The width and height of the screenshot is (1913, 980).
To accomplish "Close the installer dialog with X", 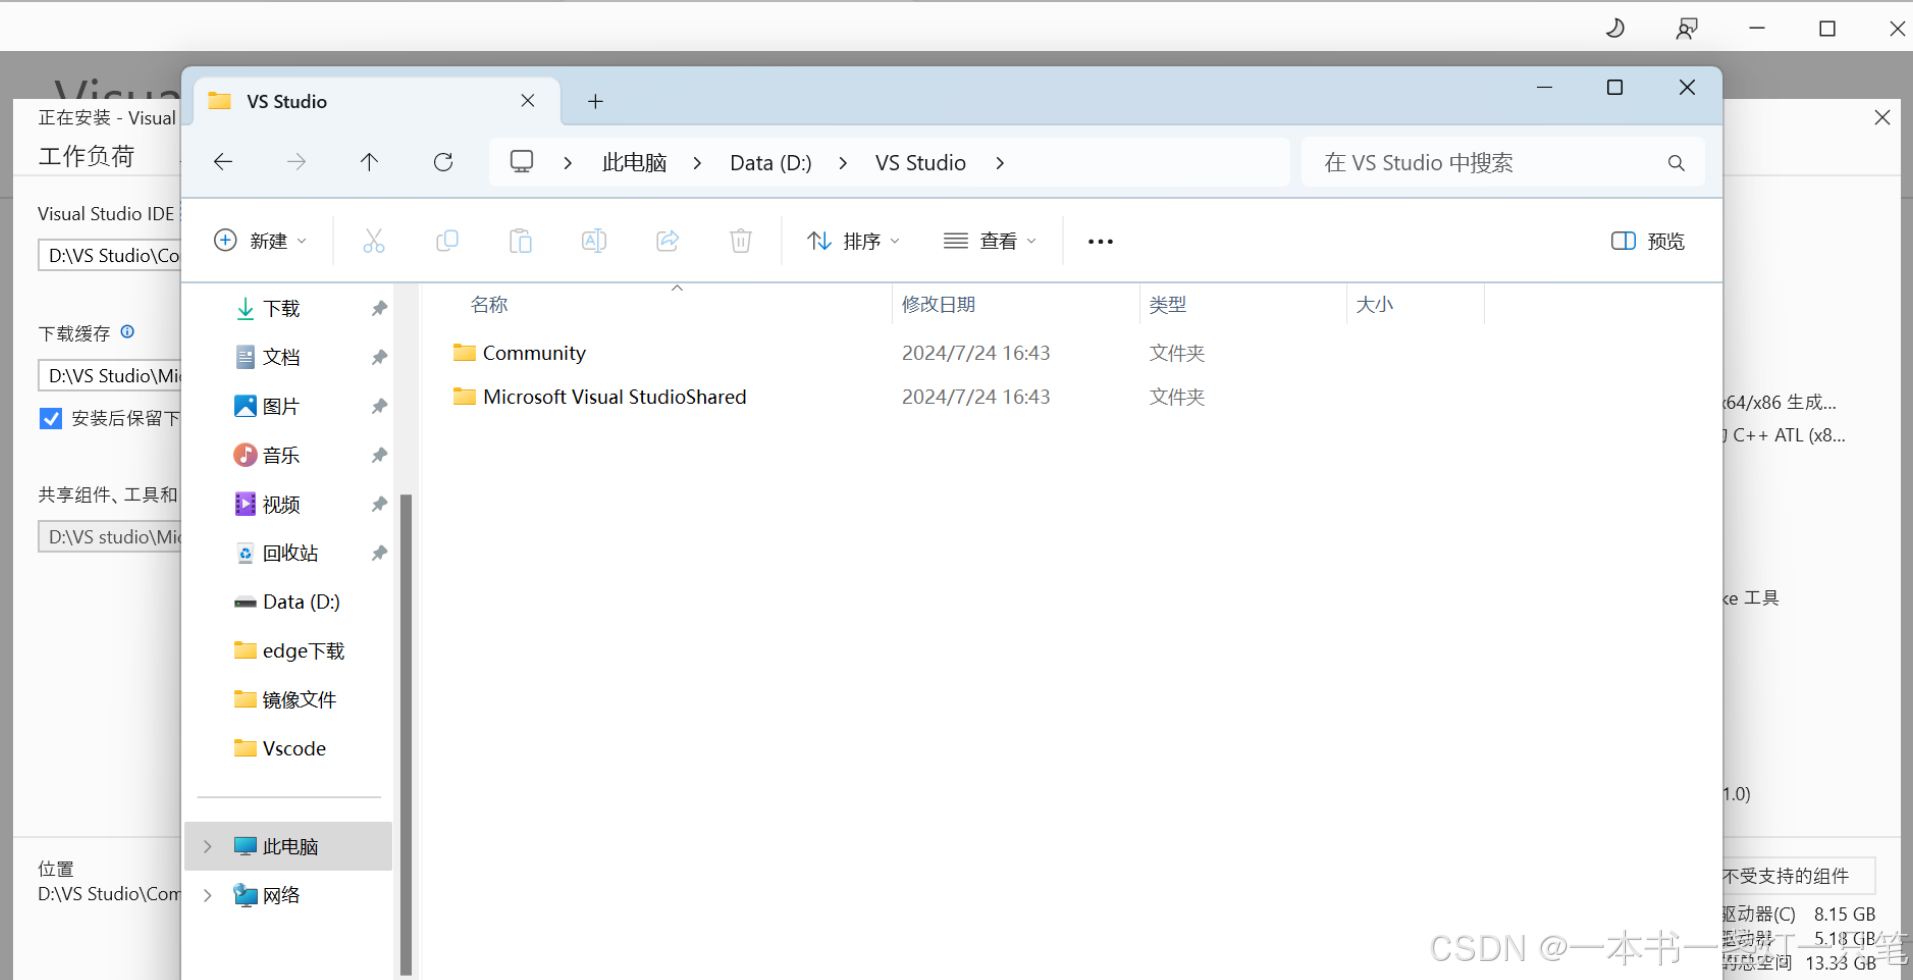I will pos(1882,118).
